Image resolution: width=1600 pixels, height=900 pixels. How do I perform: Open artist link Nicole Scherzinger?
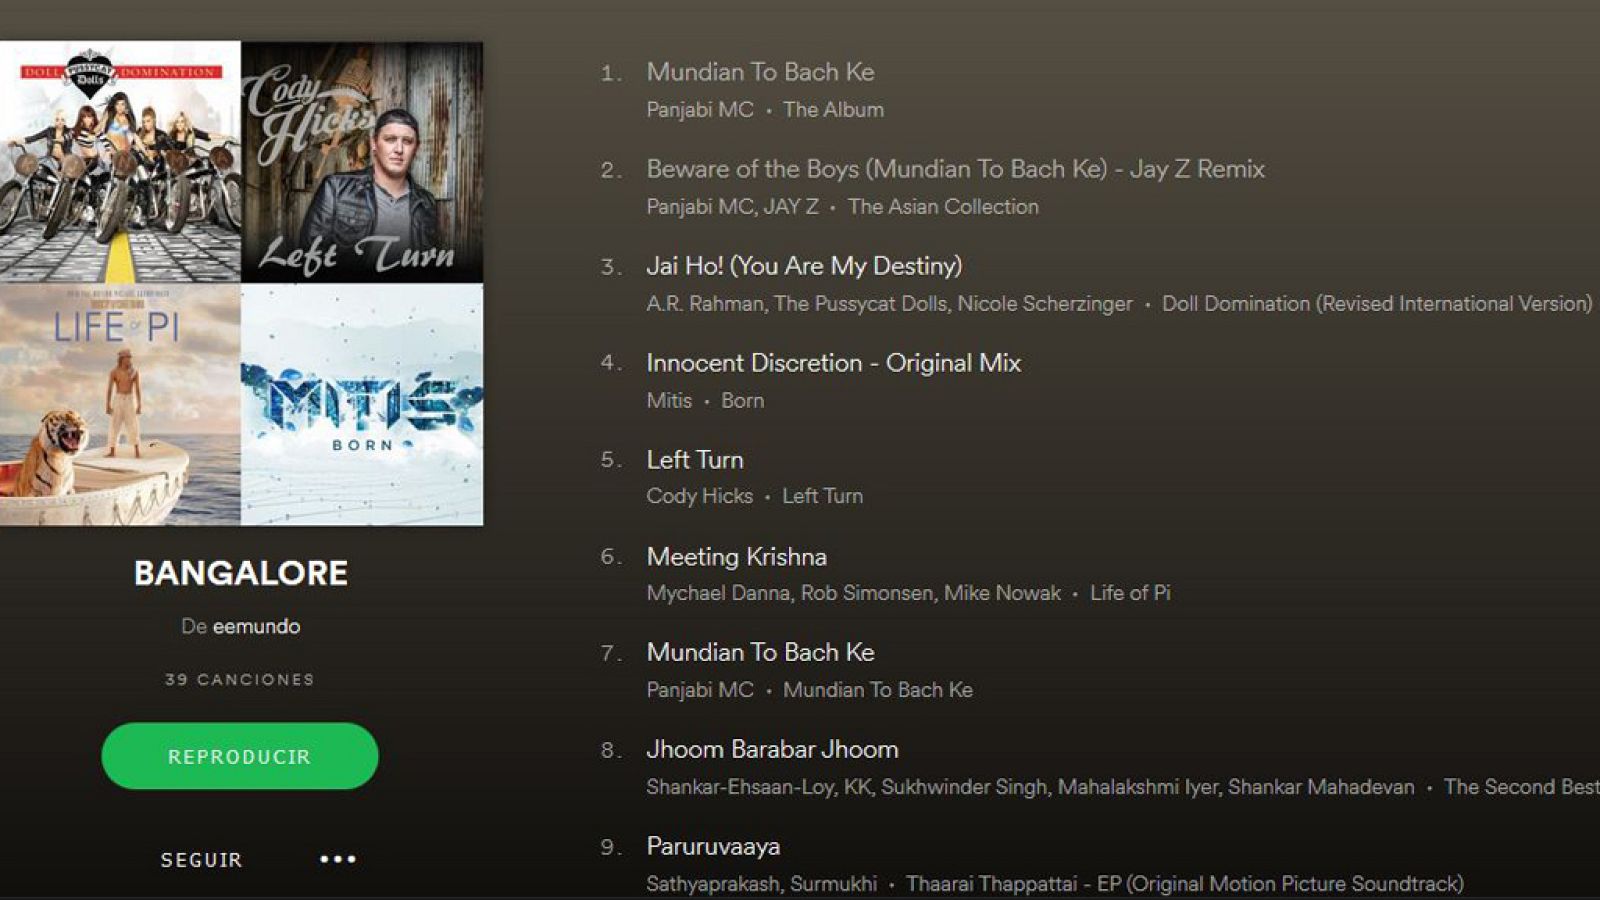point(1045,303)
